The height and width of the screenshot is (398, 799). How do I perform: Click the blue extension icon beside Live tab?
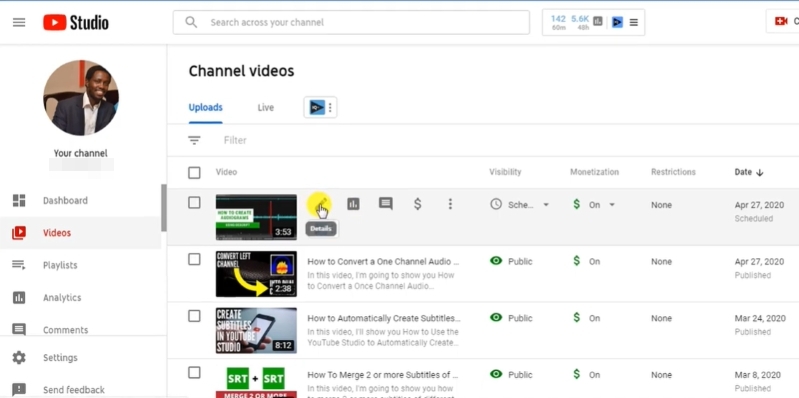(x=317, y=108)
